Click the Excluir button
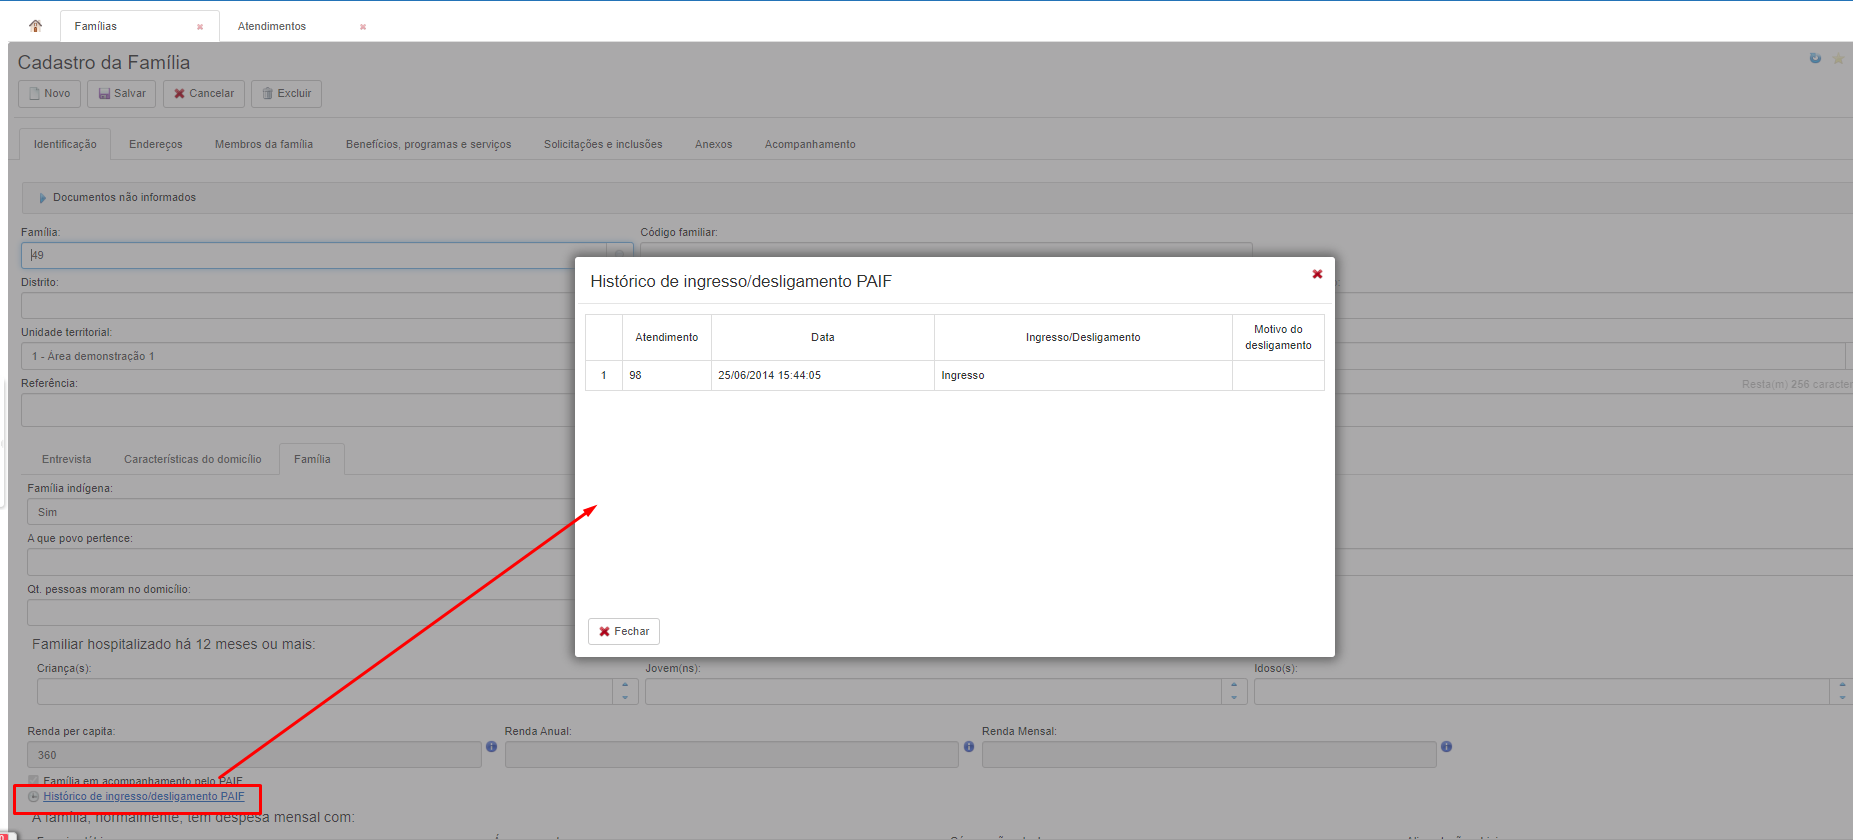Viewport: 1853px width, 840px height. coord(286,94)
